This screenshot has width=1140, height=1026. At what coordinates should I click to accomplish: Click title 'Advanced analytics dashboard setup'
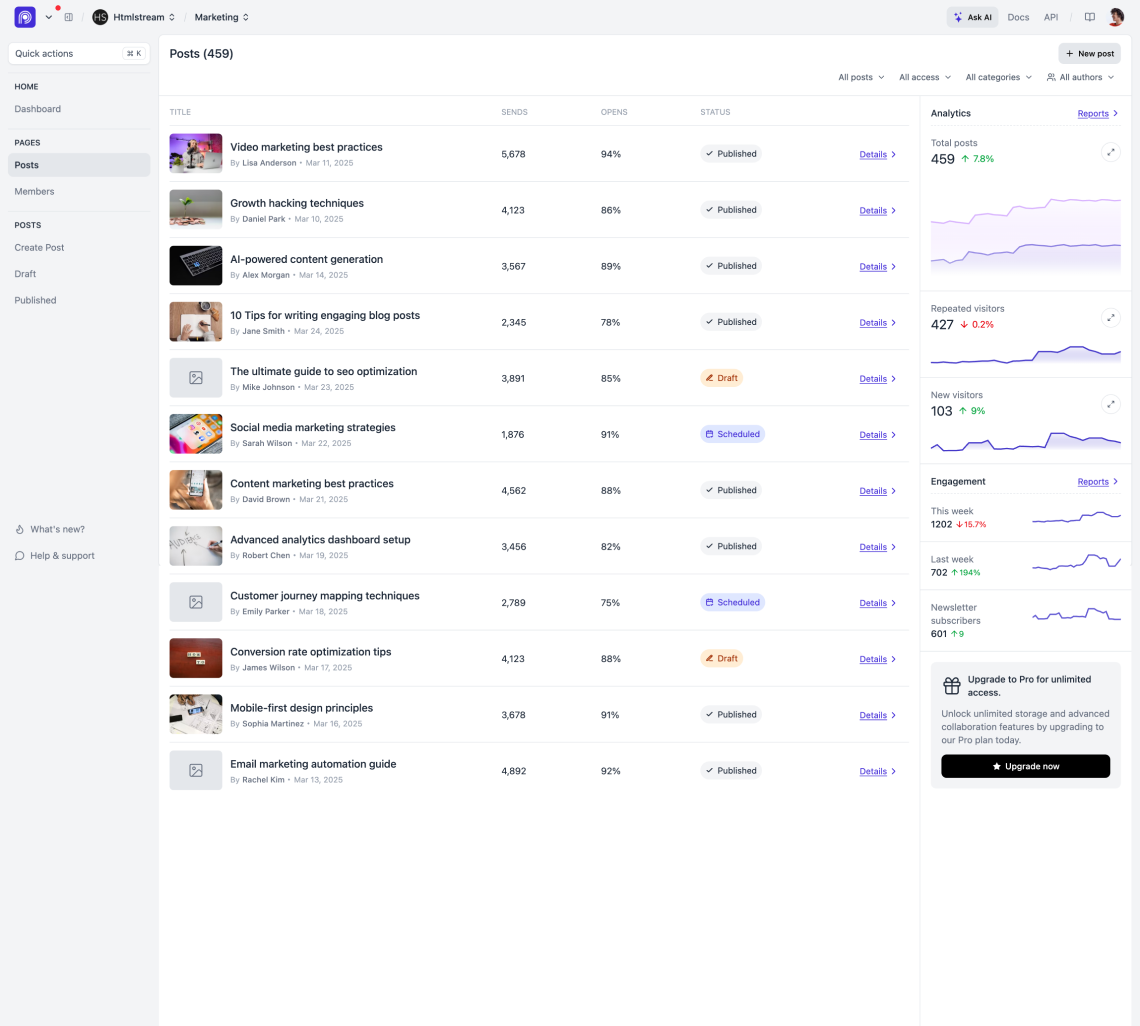pos(320,540)
